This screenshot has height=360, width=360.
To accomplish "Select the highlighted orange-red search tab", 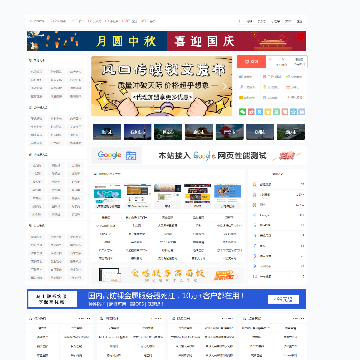I will (x=252, y=62).
